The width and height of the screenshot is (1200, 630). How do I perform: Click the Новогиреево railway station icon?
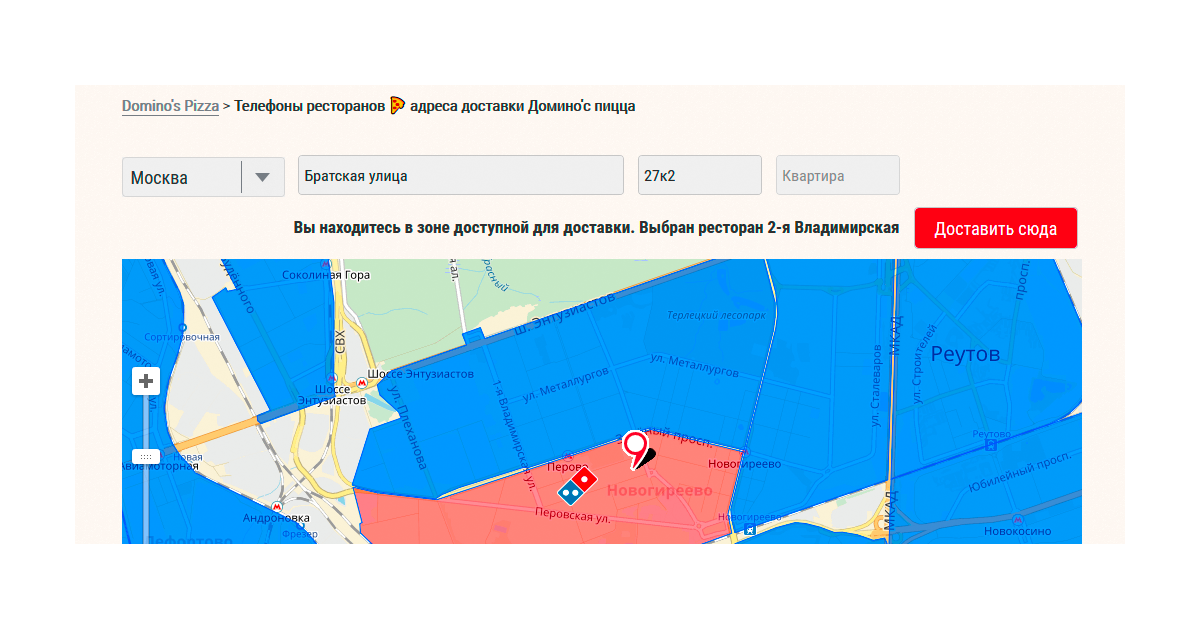click(749, 530)
